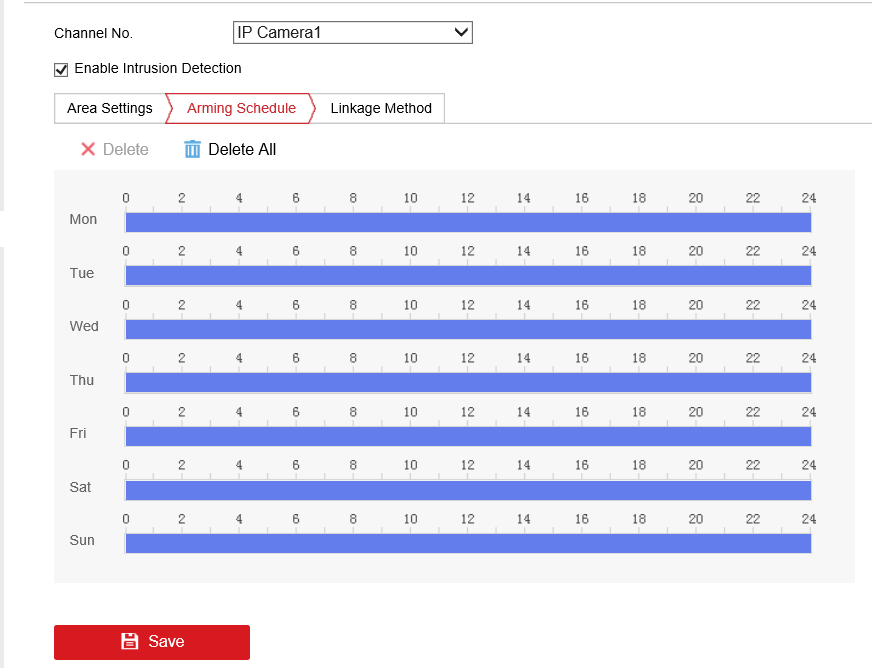Click the Save button
Viewport: 872px width, 668px height.
point(152,642)
